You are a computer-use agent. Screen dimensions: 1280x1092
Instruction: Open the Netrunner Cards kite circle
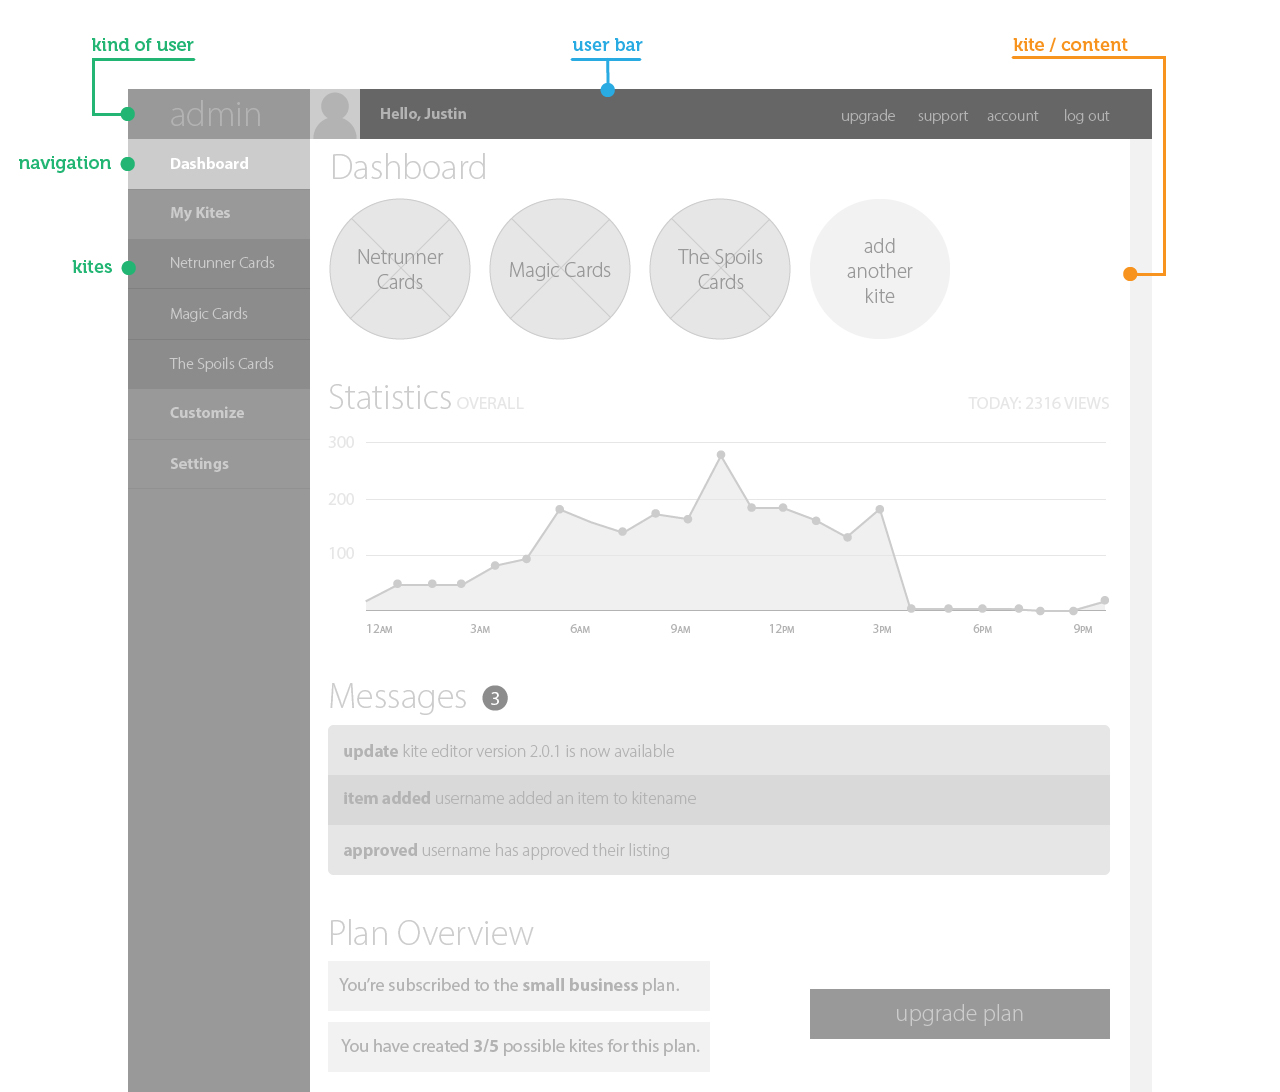(400, 269)
